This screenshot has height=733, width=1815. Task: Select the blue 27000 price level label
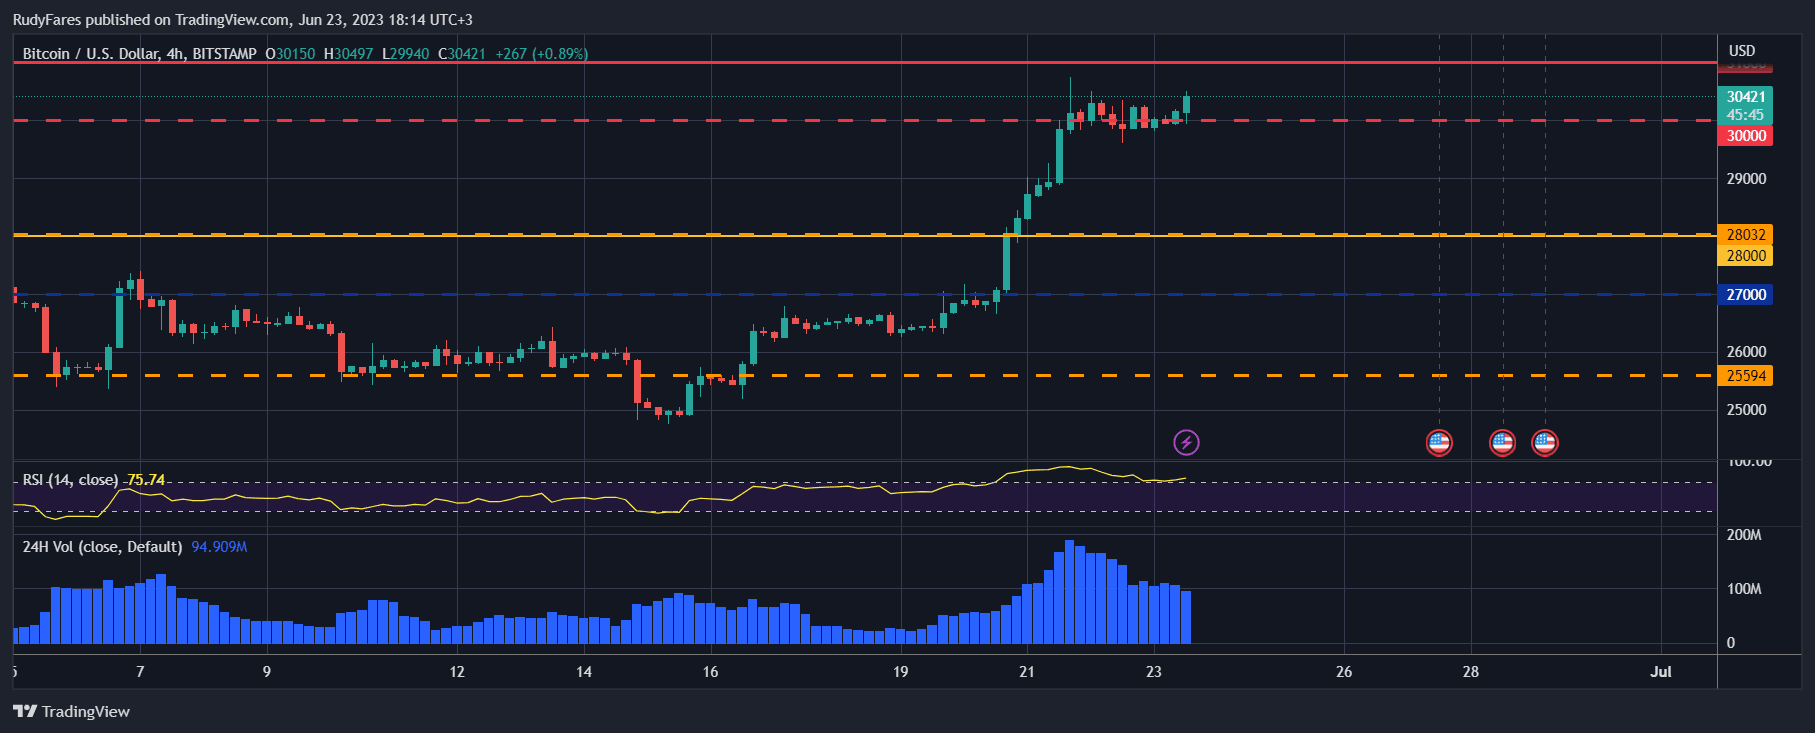point(1745,295)
